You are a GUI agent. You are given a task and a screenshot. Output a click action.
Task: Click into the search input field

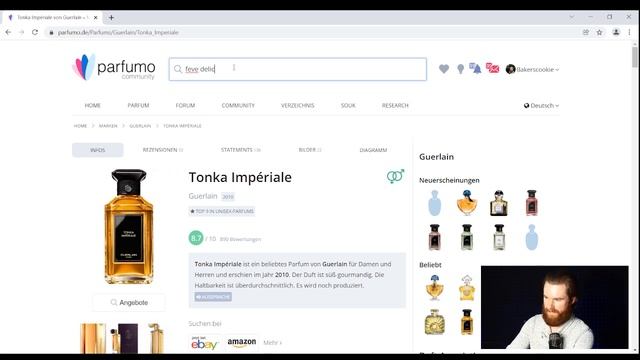tap(298, 69)
